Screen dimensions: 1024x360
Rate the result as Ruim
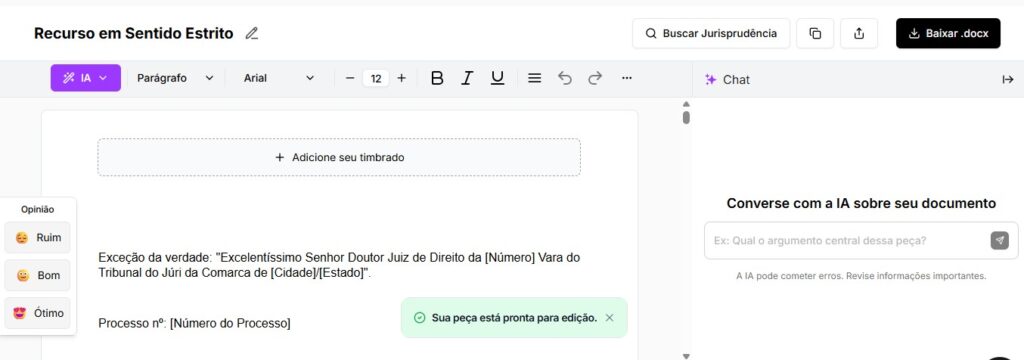(x=37, y=237)
